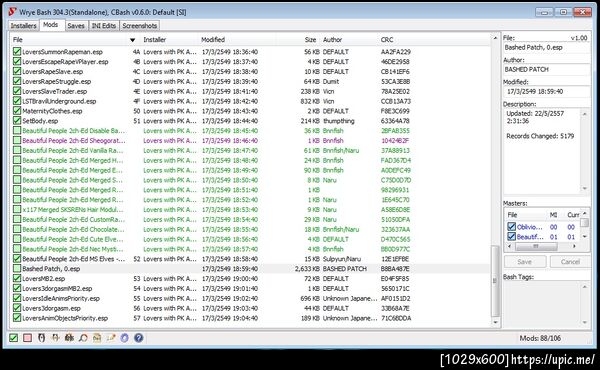Click the dark binoculars-like icon in status bar

69,338
